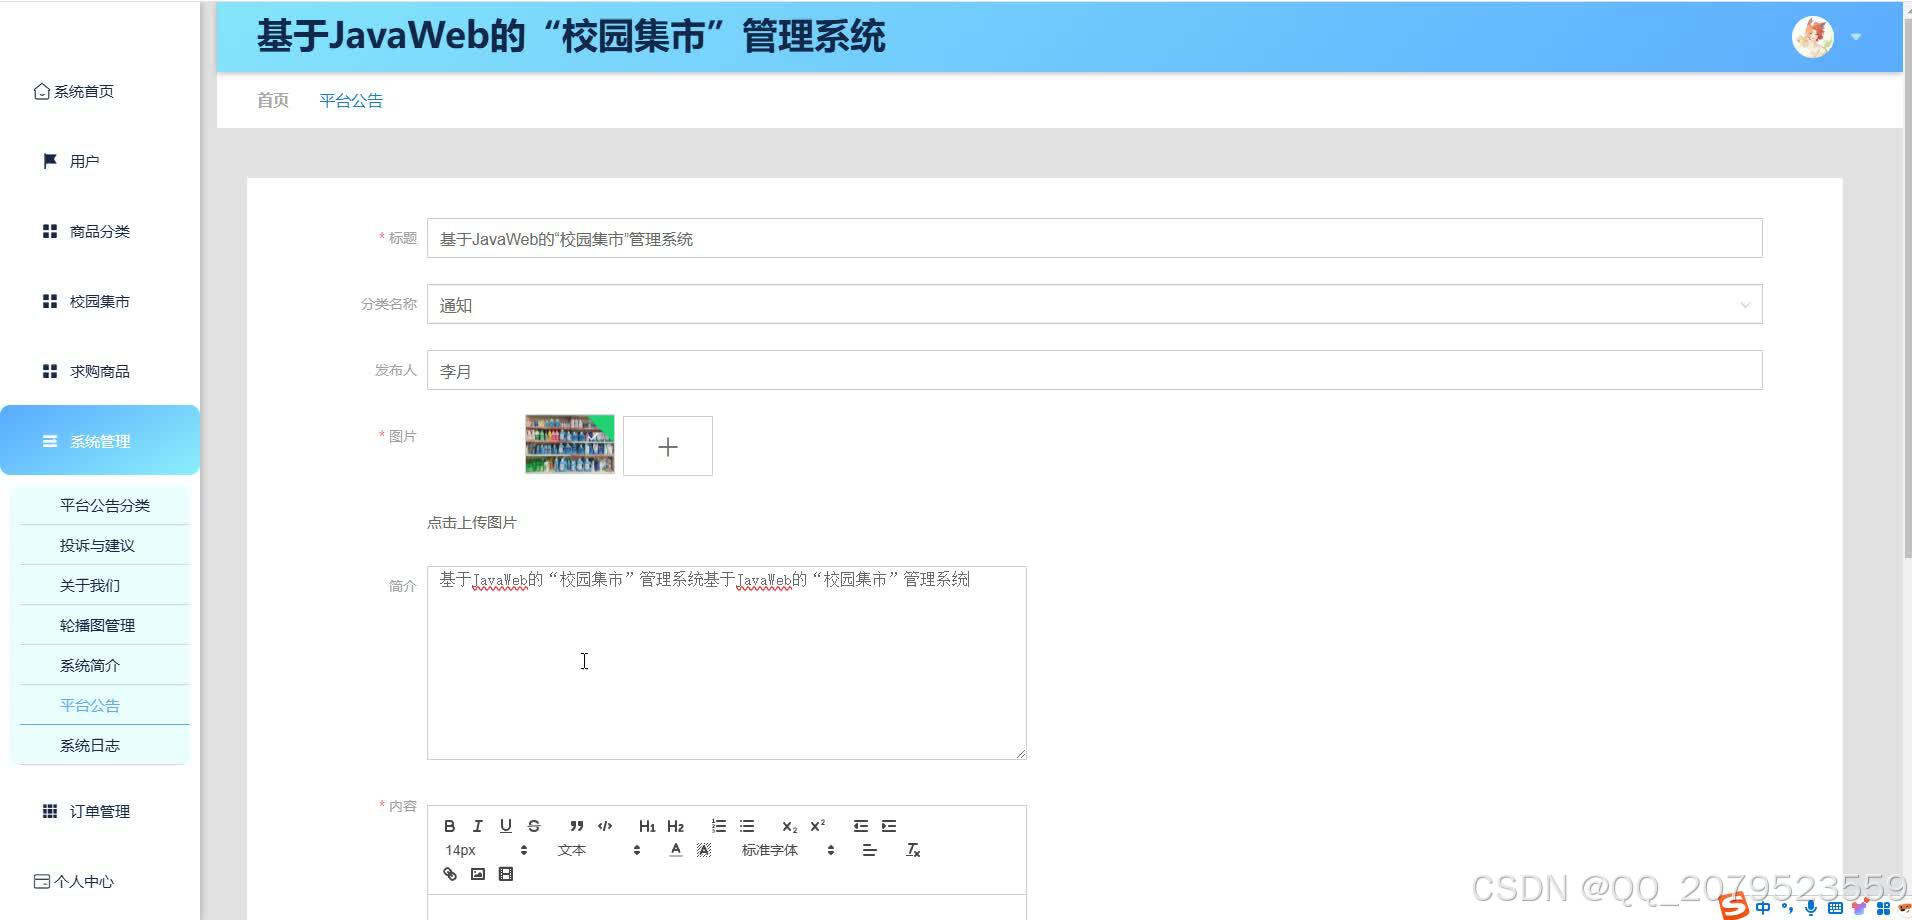Switch to the 平台公告 tab
This screenshot has width=1912, height=920.
351,100
